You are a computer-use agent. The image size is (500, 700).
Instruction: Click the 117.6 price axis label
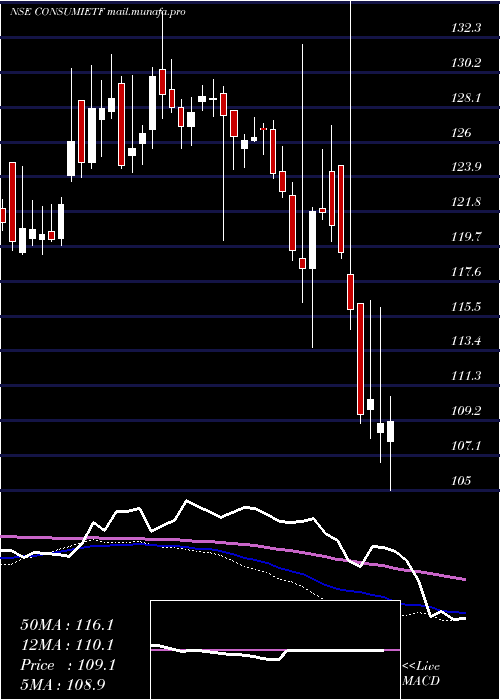466,272
